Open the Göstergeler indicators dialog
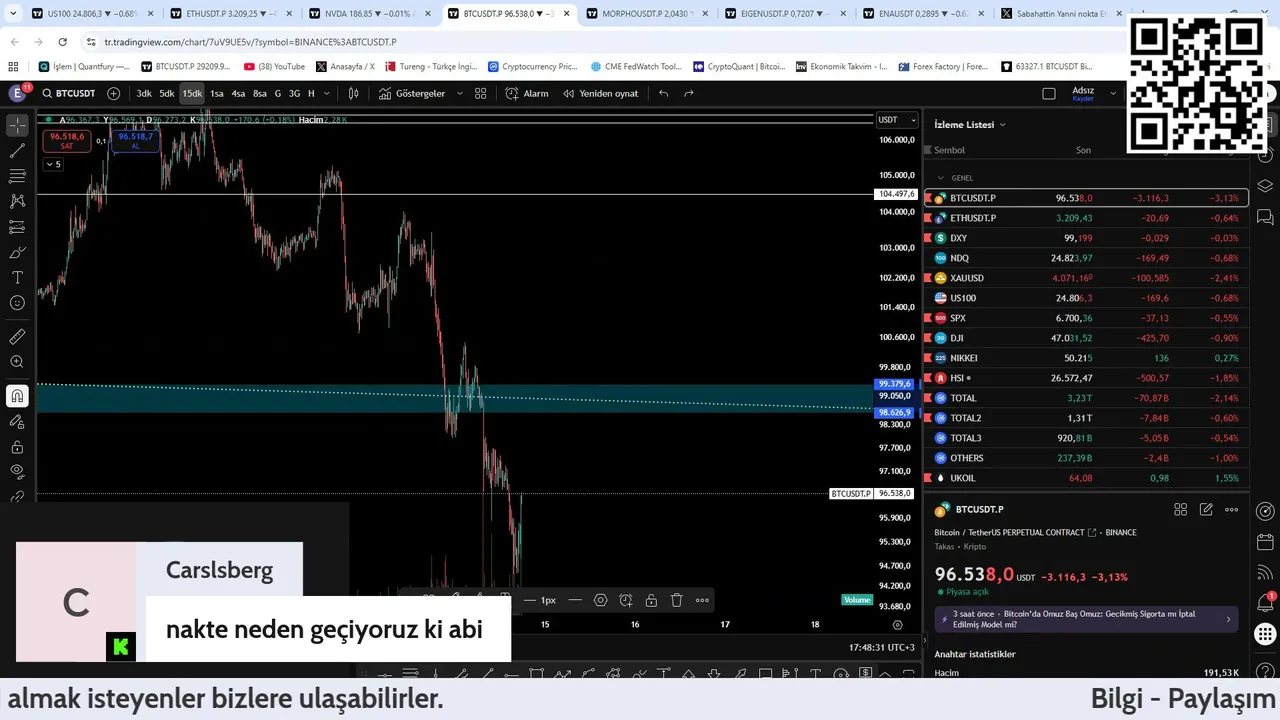 412,93
